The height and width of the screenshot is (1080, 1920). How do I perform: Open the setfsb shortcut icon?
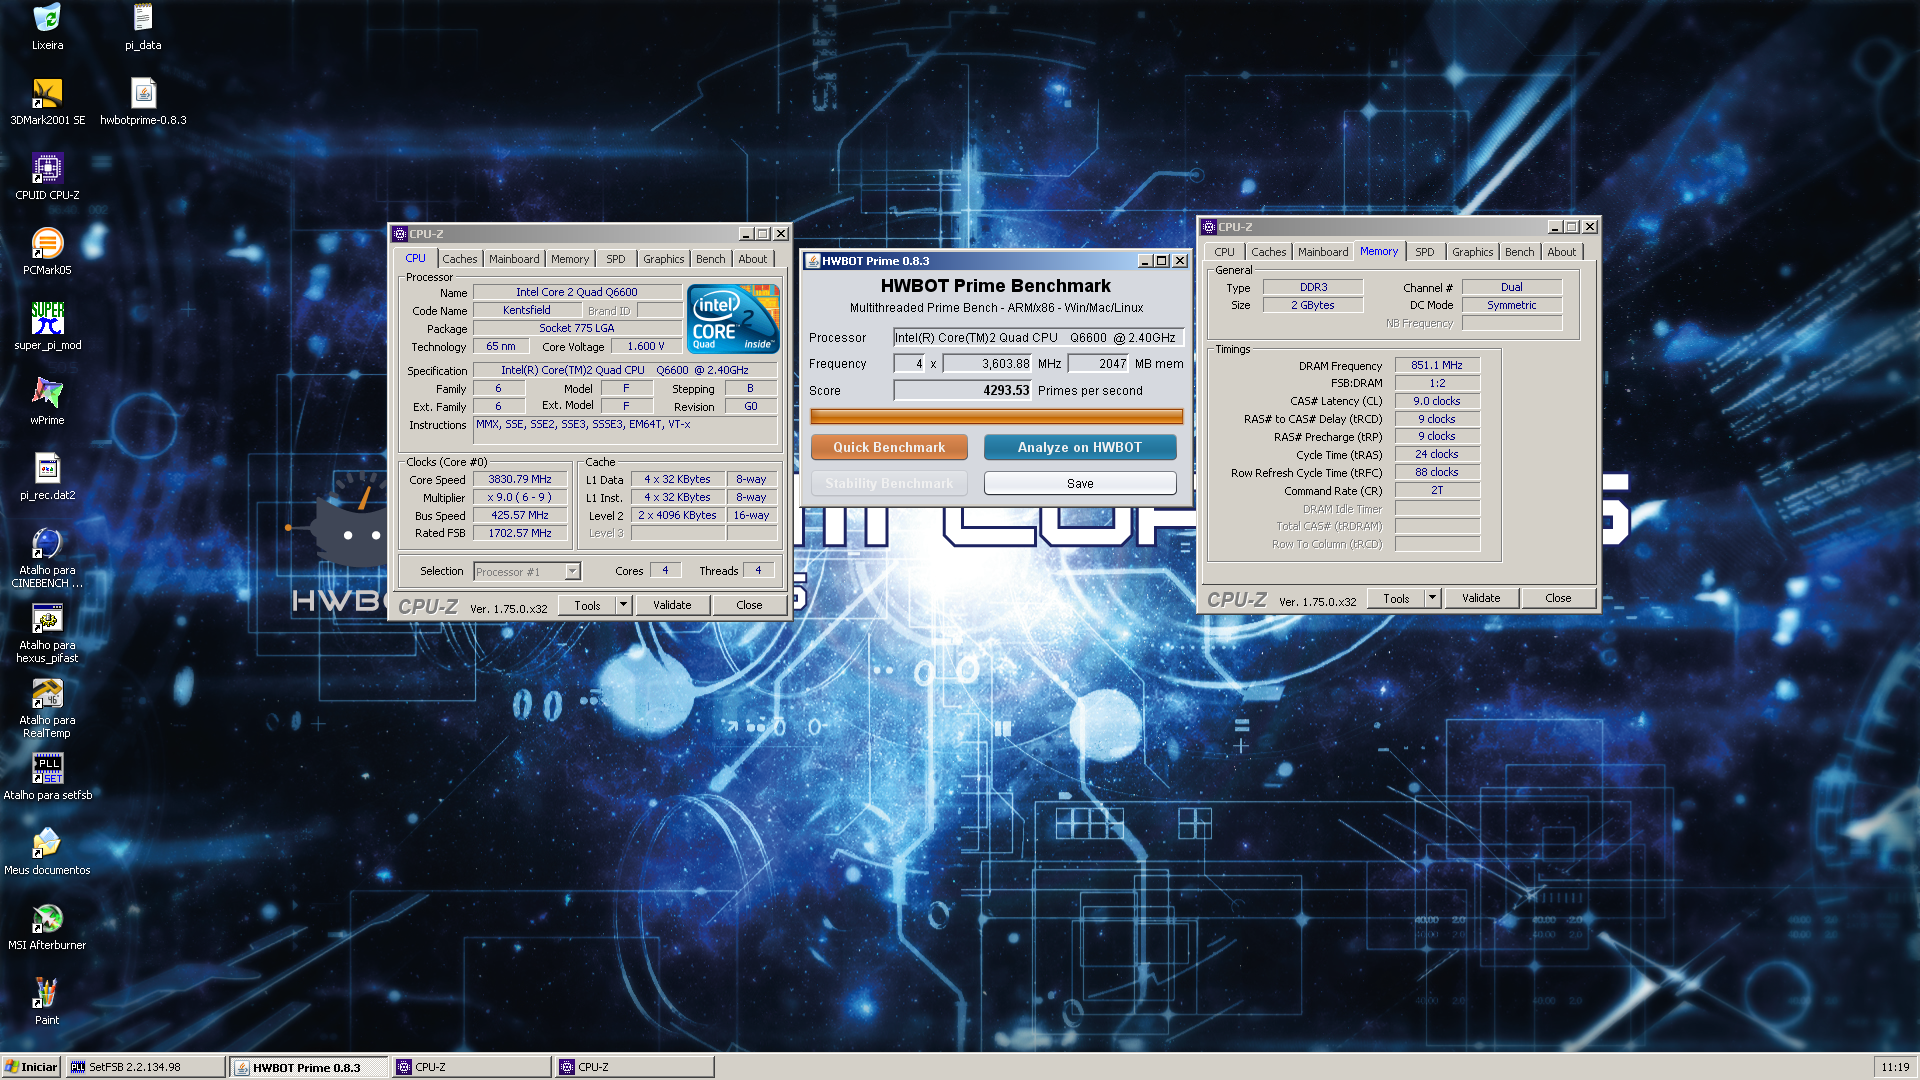coord(47,768)
